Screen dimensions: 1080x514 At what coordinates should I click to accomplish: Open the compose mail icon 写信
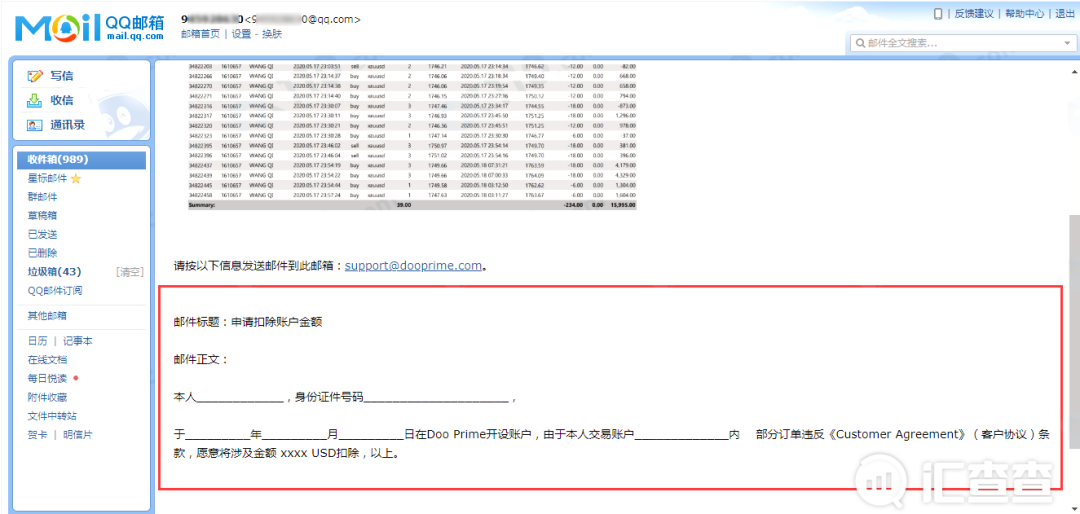click(35, 76)
